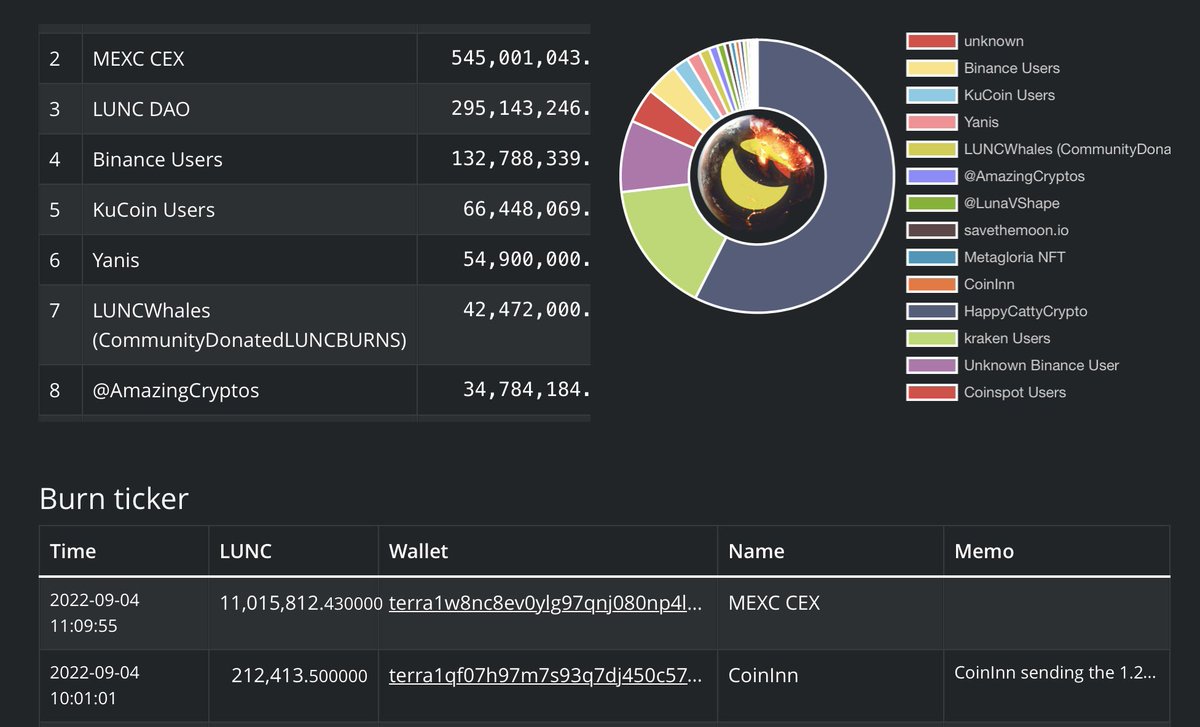Toggle 'Metagloria NFT' legend label

[1015, 257]
